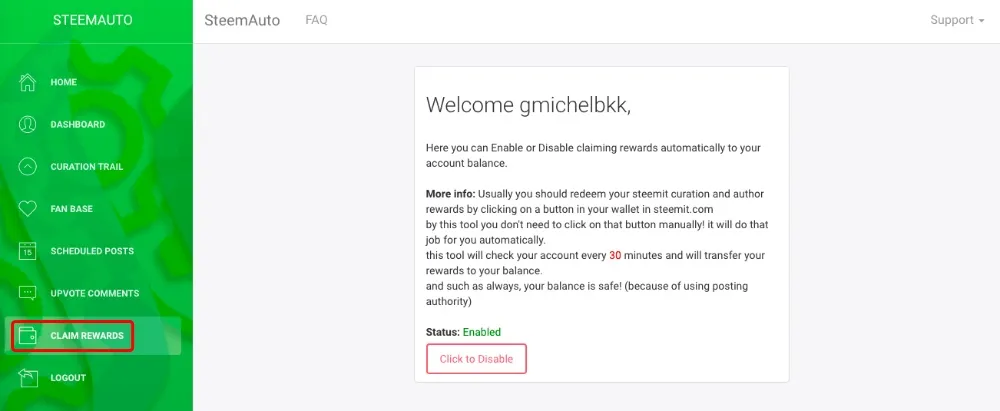Click the Scheduled Posts calendar icon

[x=28, y=251]
